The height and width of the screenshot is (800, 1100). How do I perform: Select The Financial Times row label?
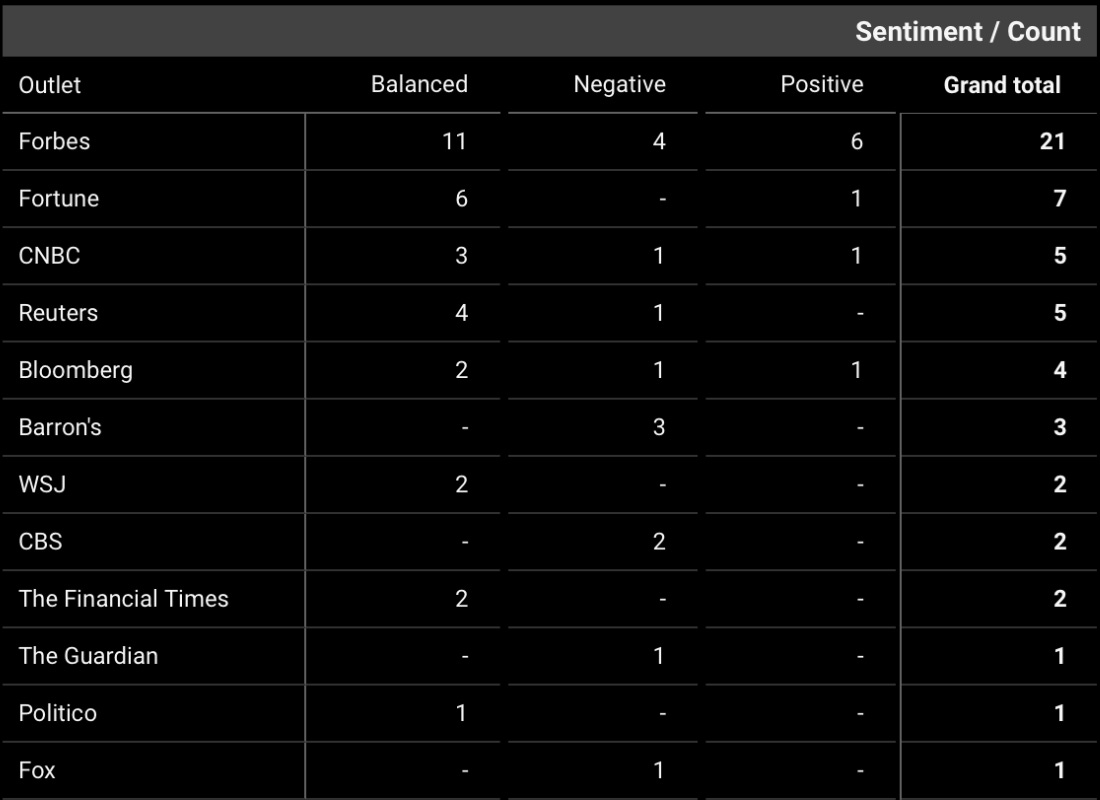(x=123, y=598)
